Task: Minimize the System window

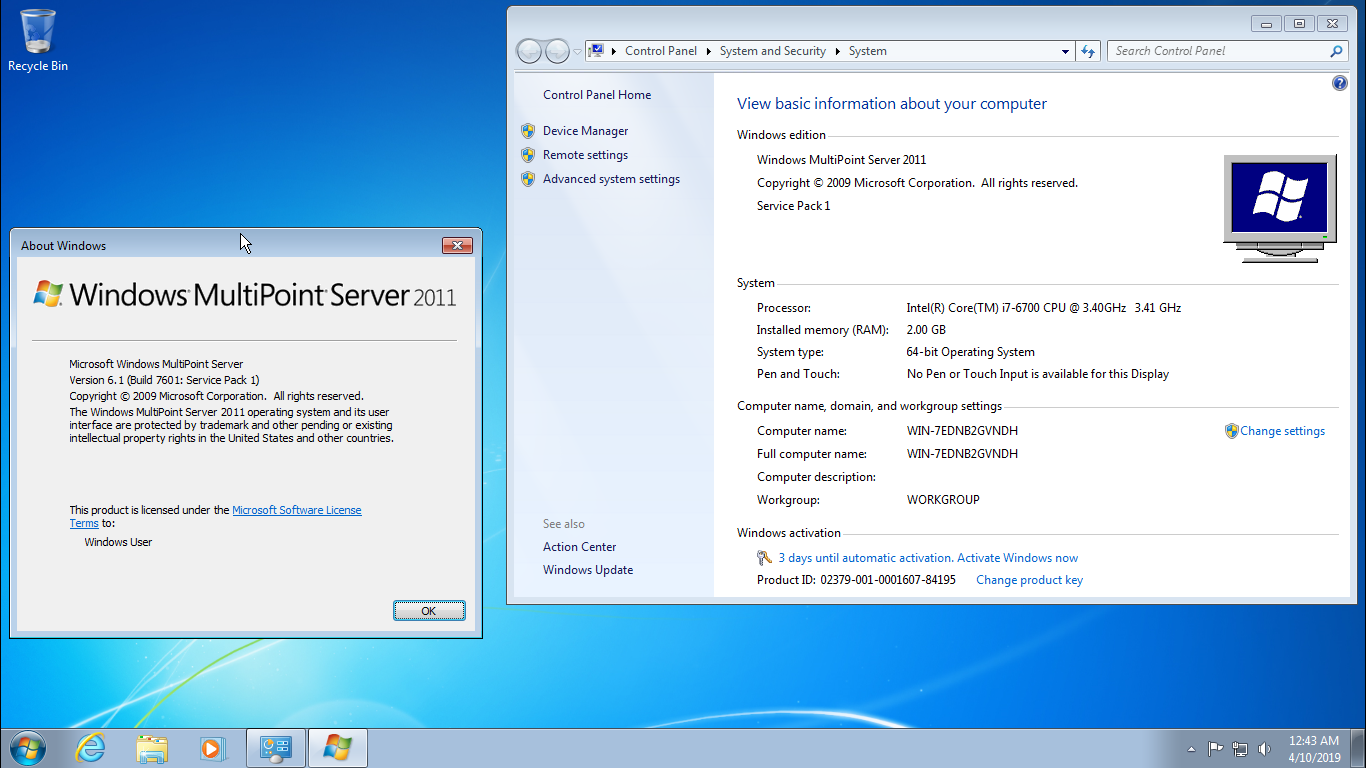Action: (x=1266, y=23)
